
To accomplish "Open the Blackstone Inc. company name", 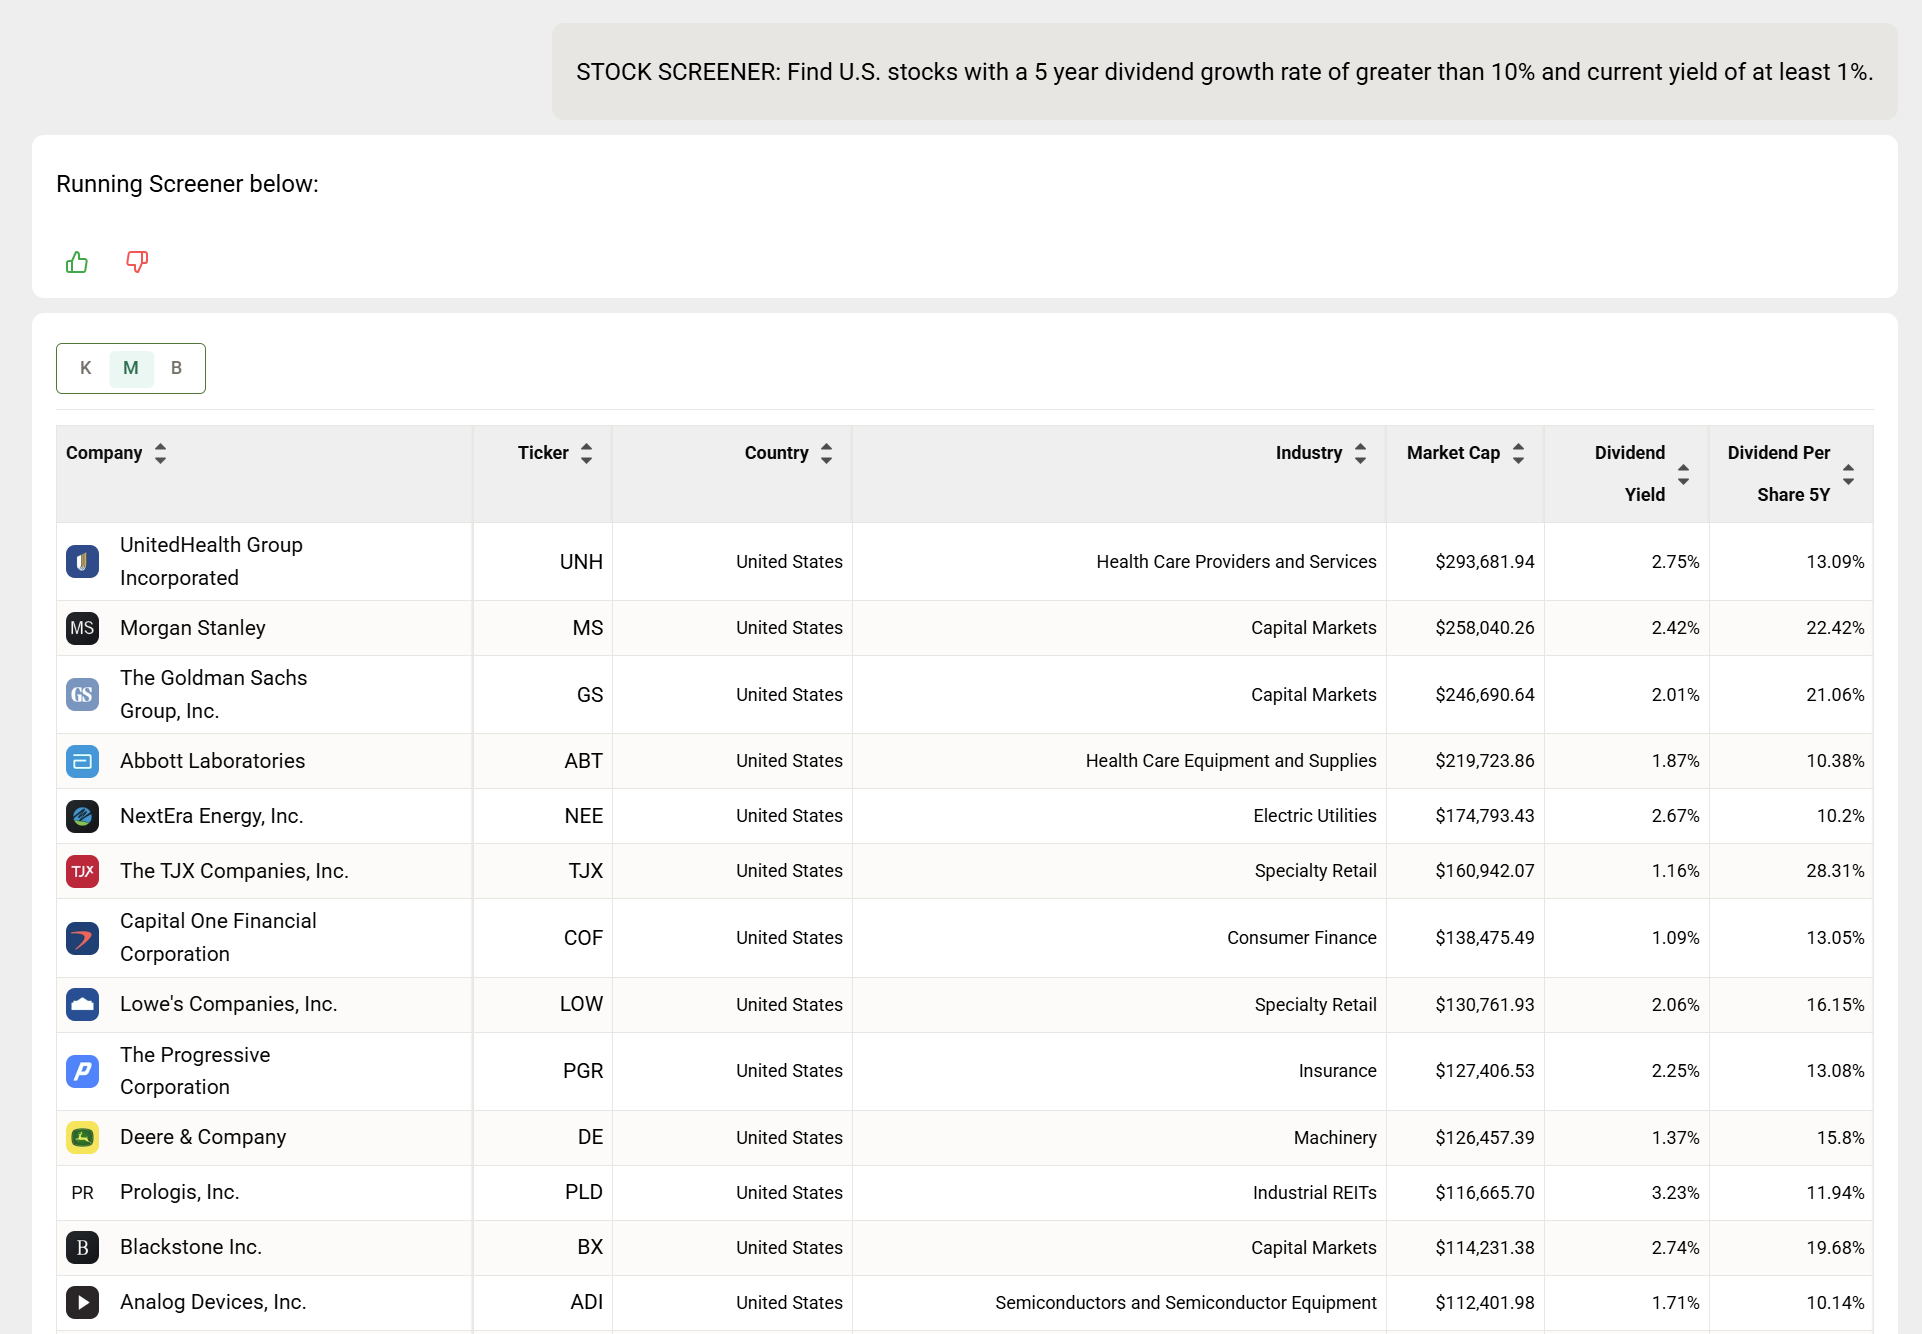I will pos(191,1247).
